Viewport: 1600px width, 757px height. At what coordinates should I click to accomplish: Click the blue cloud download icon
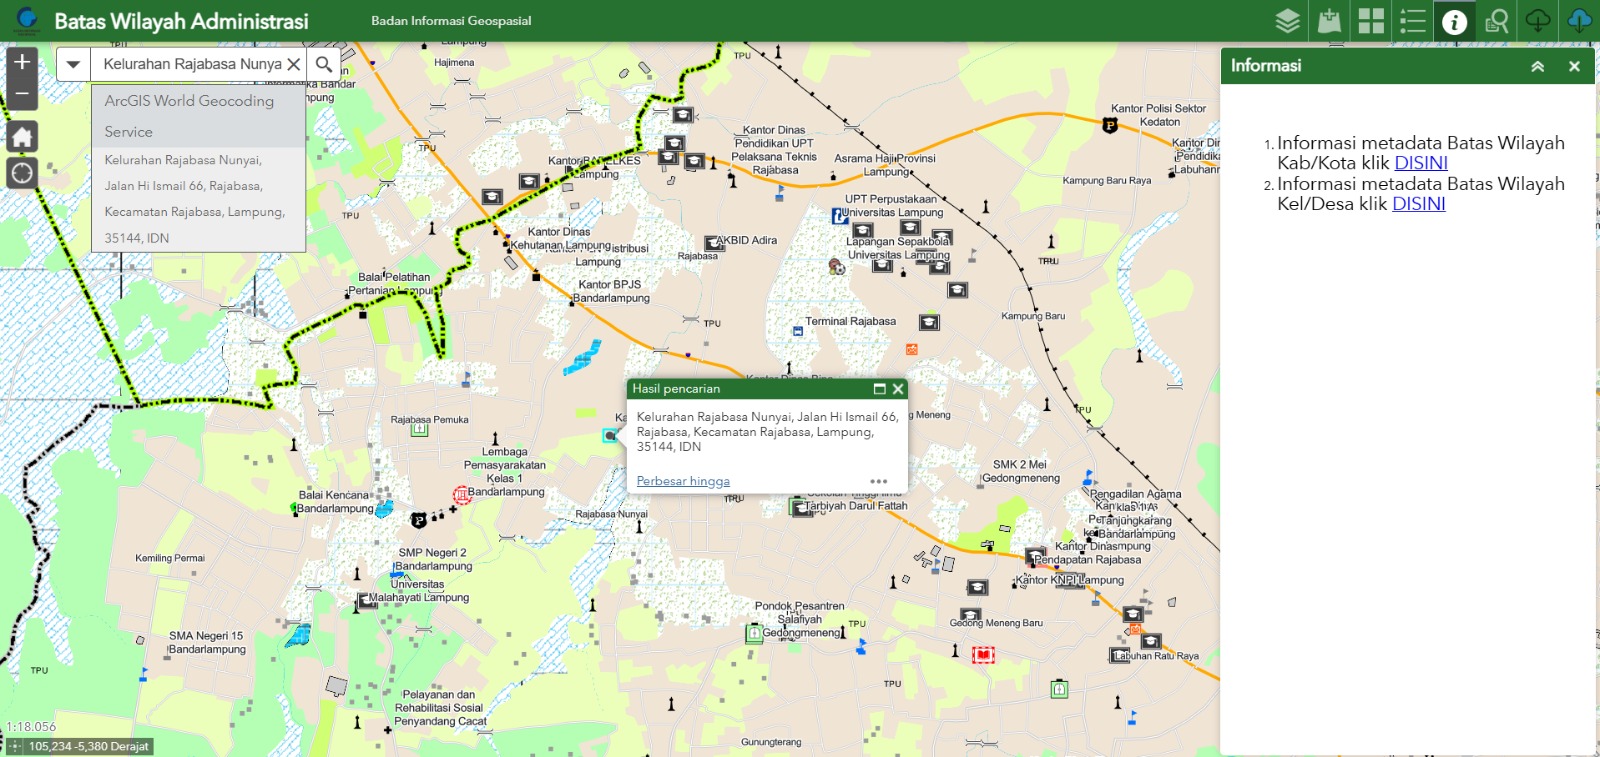(1579, 21)
